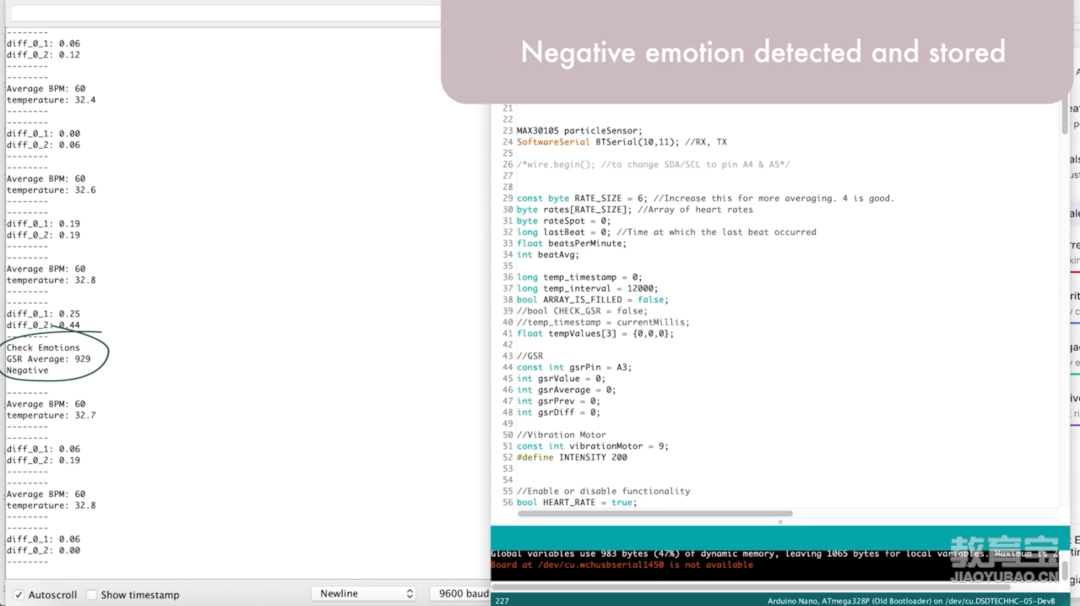Click the 'diff_0_1: 0.25' output line
The height and width of the screenshot is (606, 1080).
point(43,313)
